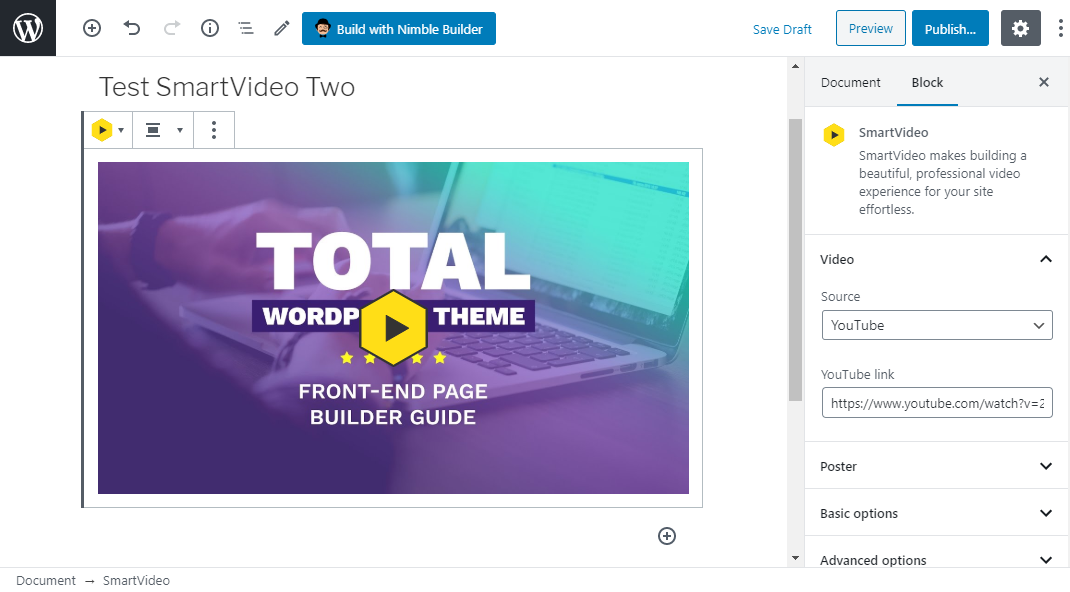Image resolution: width=1070 pixels, height=592 pixels.
Task: Click the yellow hexagon play button
Action: pyautogui.click(x=394, y=328)
